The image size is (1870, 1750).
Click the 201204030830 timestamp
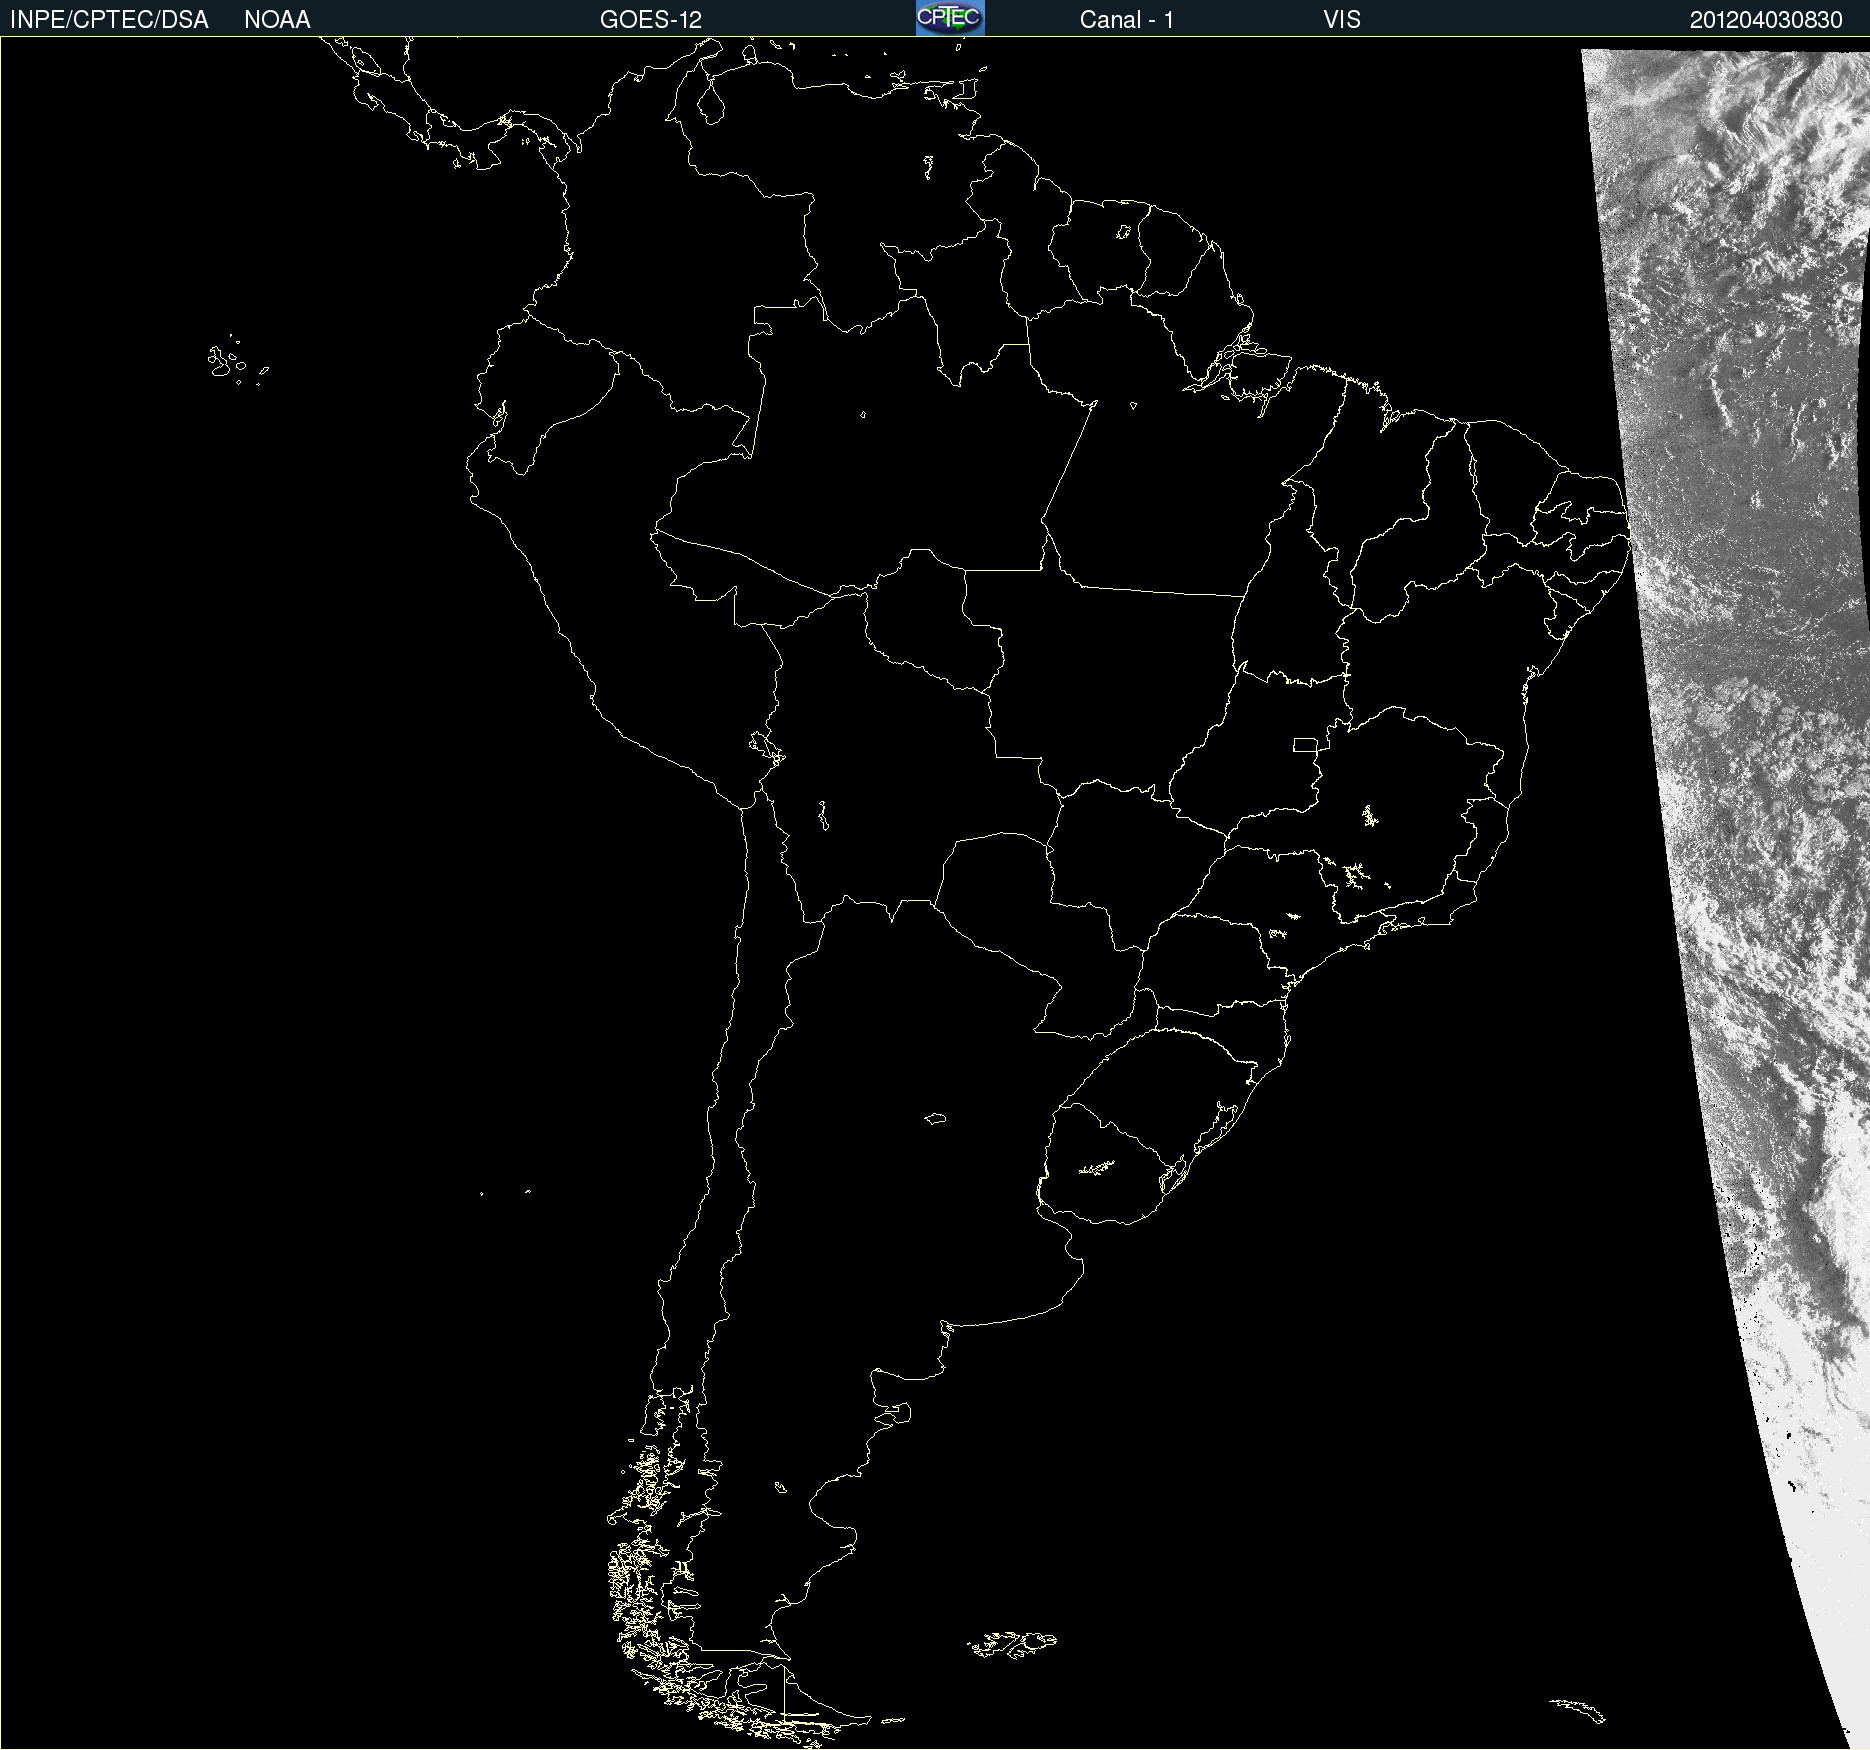[1766, 20]
